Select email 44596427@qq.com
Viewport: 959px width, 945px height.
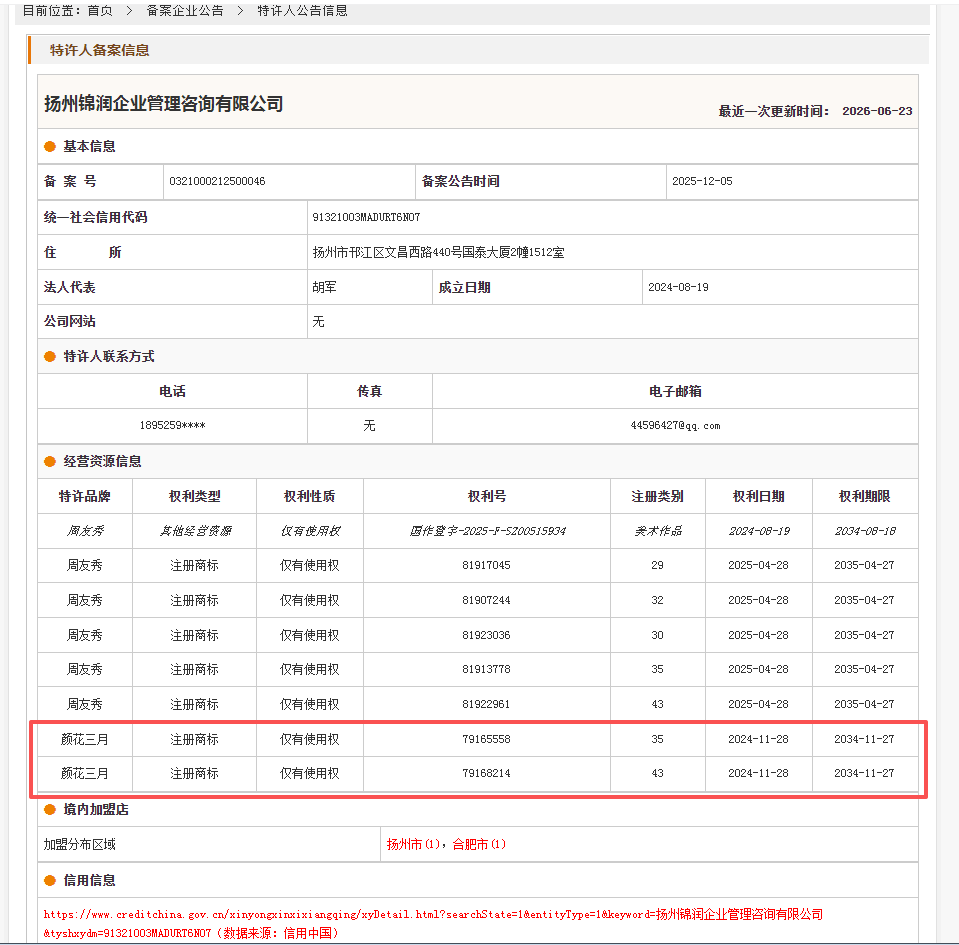tap(675, 425)
